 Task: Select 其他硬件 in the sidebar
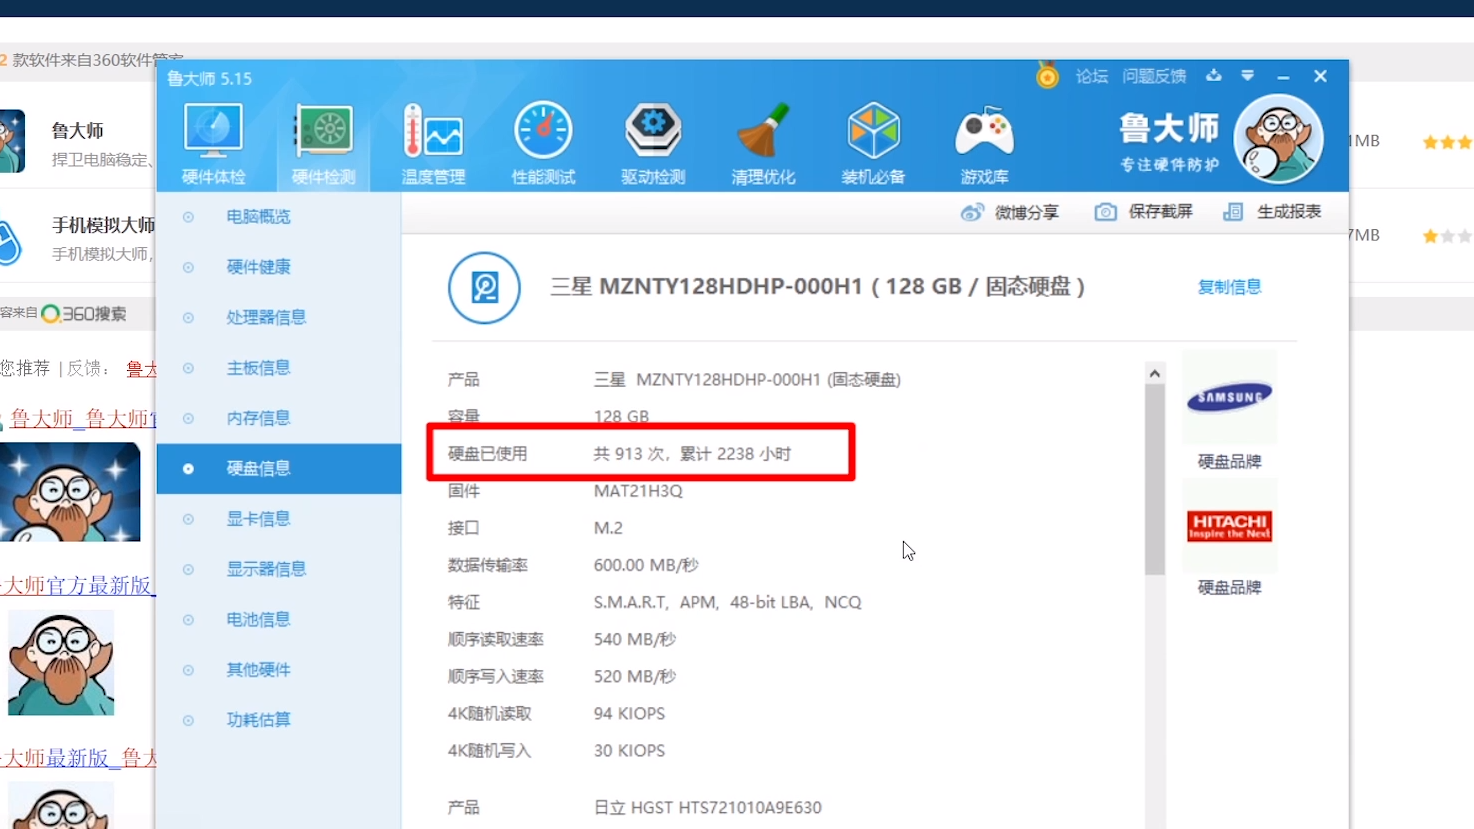click(x=279, y=670)
